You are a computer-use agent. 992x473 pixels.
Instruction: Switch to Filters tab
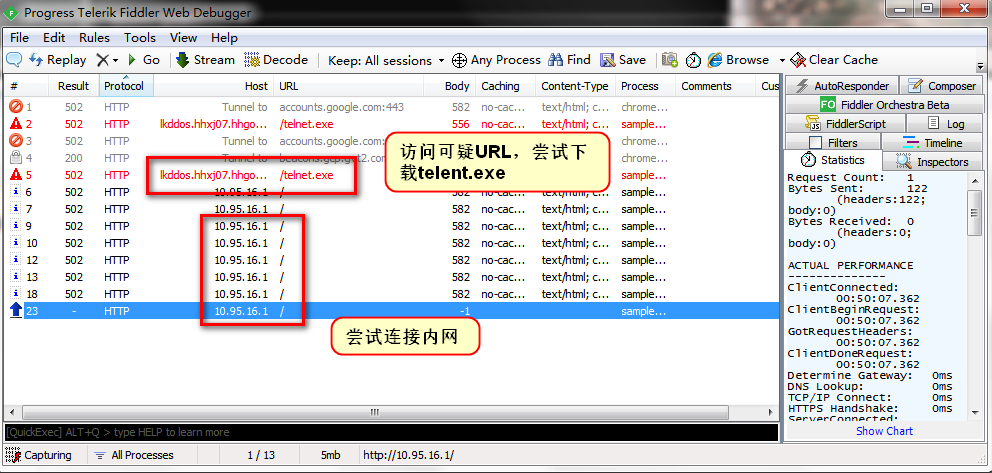click(833, 143)
